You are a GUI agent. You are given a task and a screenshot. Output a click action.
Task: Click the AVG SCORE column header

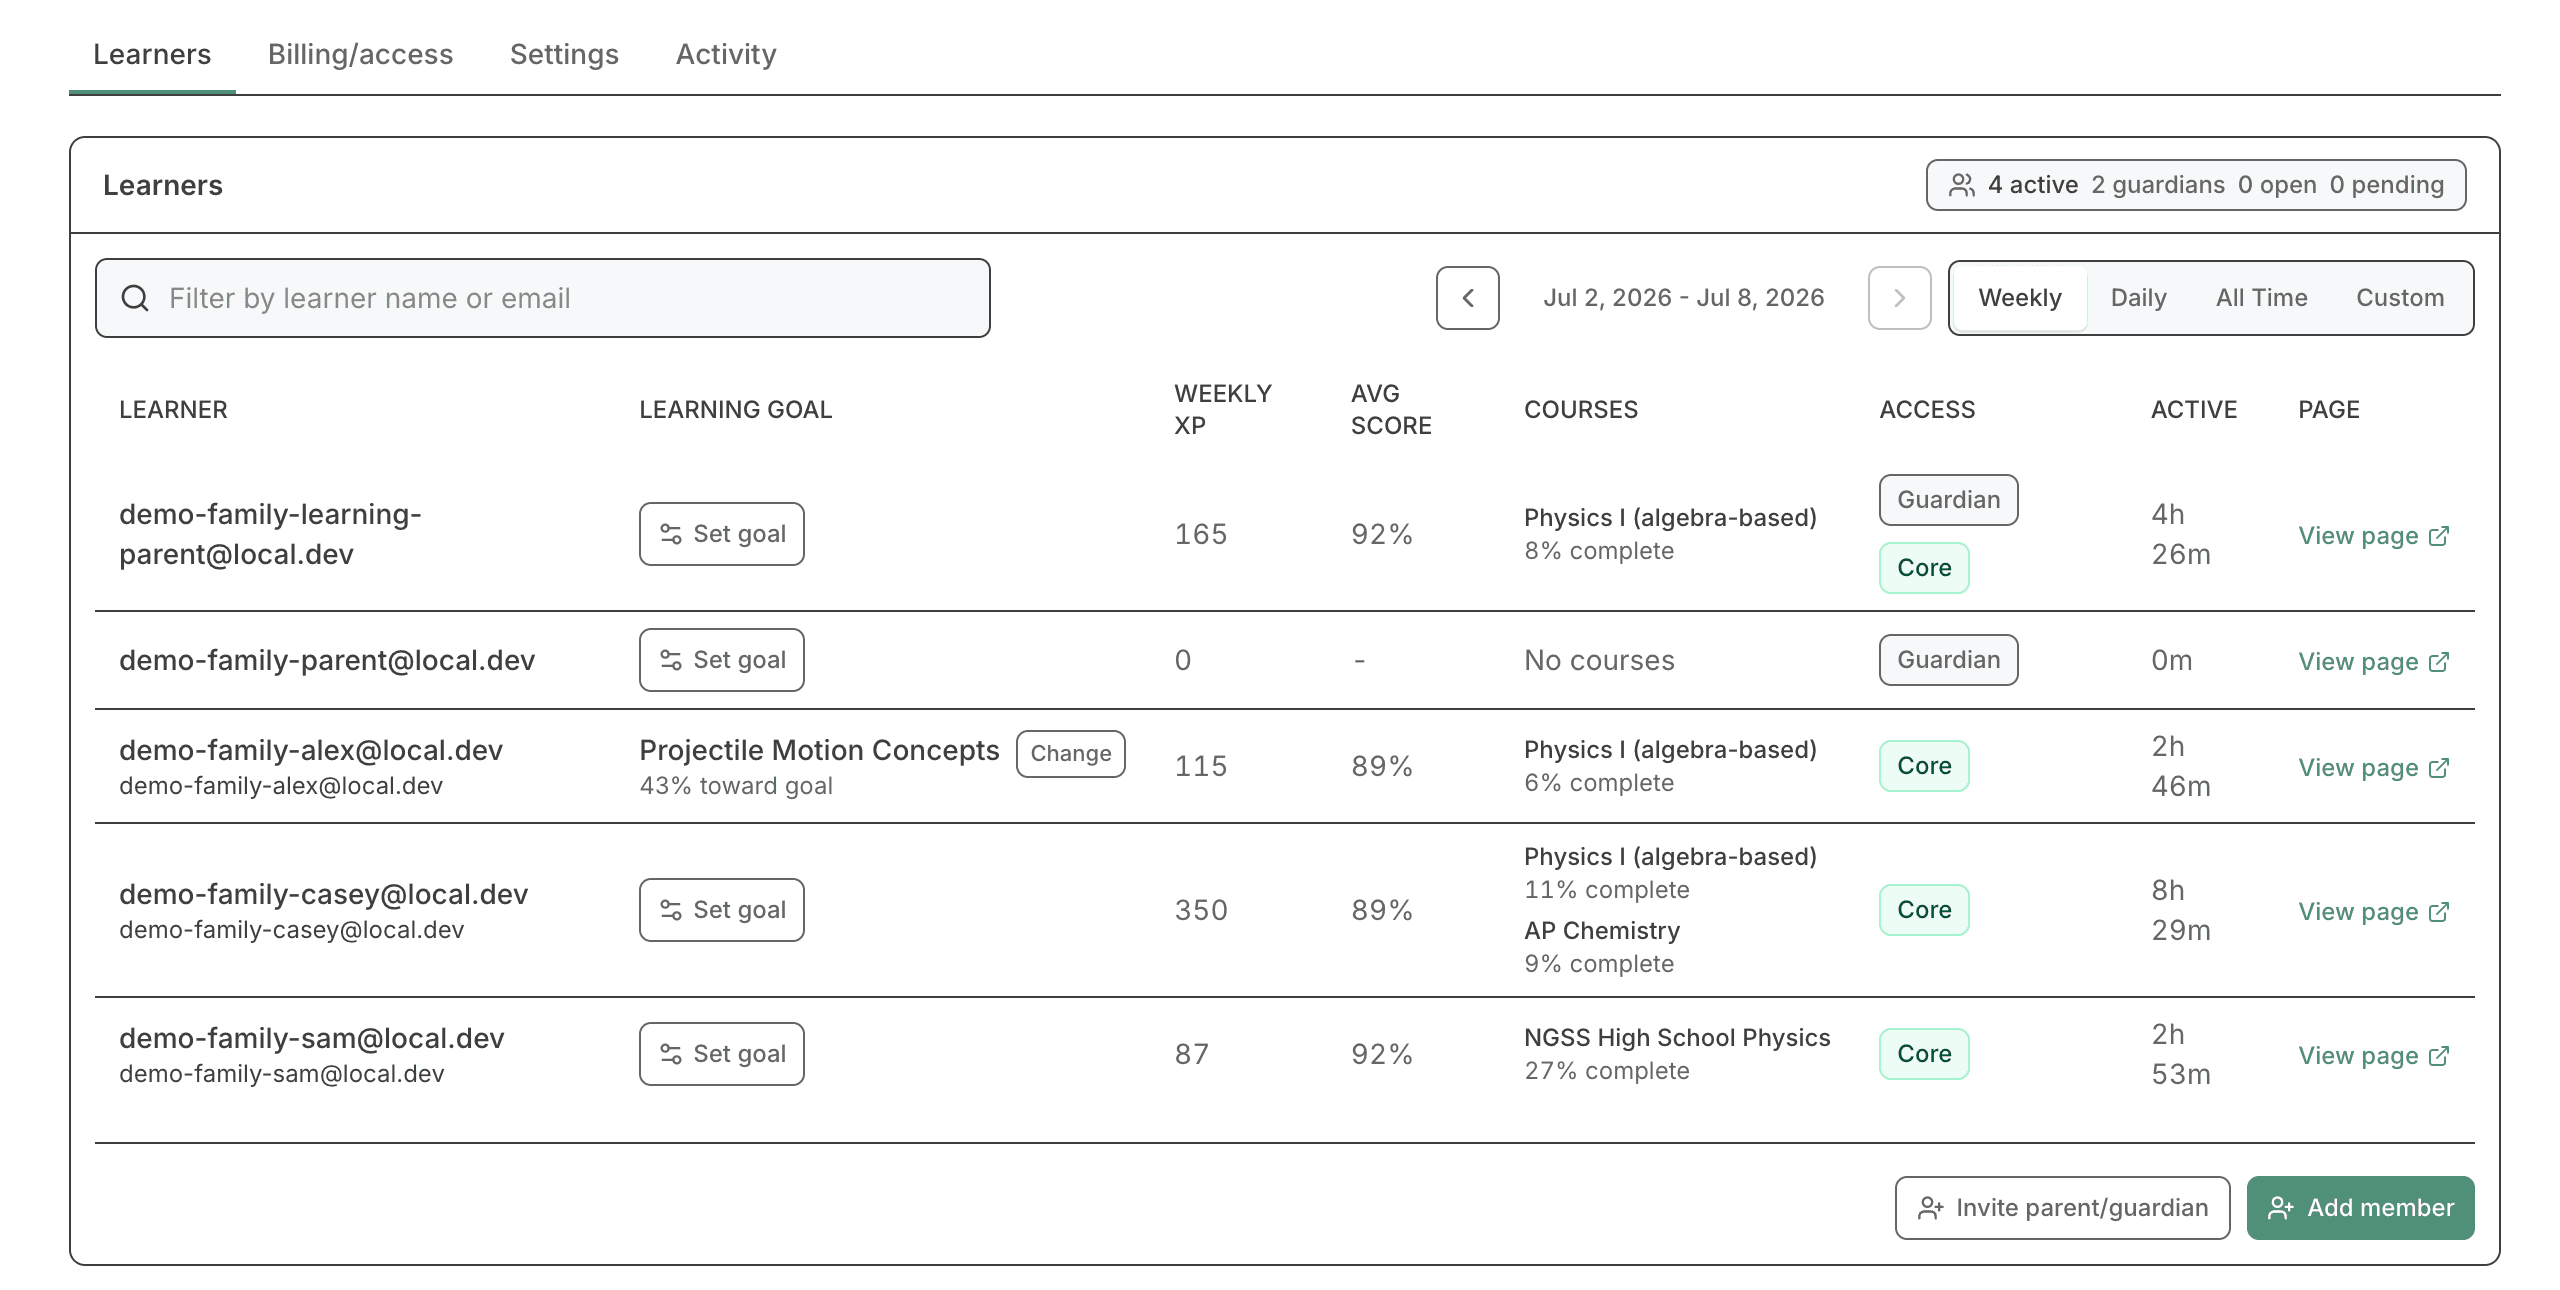pos(1391,410)
